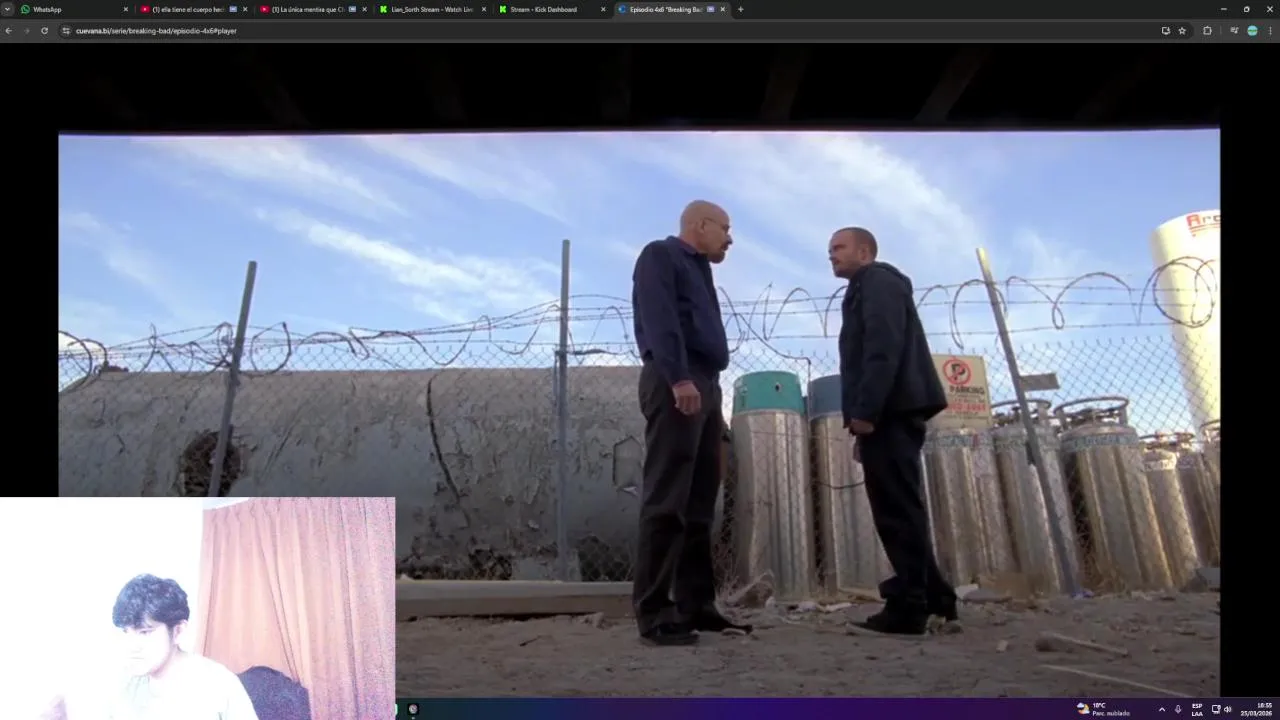Image resolution: width=1280 pixels, height=720 pixels.
Task: Click the media indicator on Episodio 4x6 tab
Action: (710, 9)
